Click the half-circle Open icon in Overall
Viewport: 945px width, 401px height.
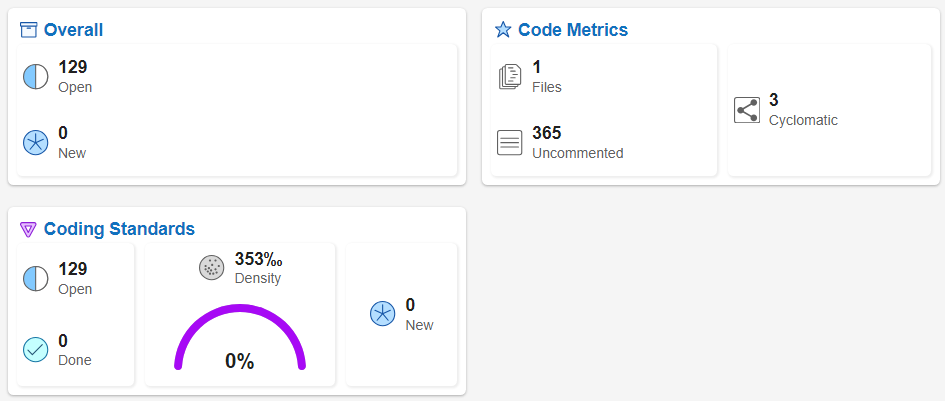tap(36, 77)
